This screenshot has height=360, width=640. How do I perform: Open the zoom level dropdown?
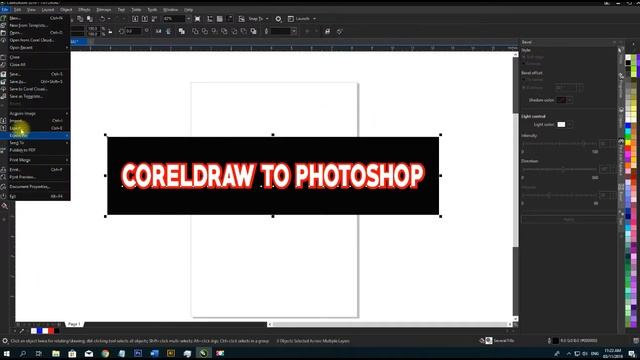pos(188,19)
